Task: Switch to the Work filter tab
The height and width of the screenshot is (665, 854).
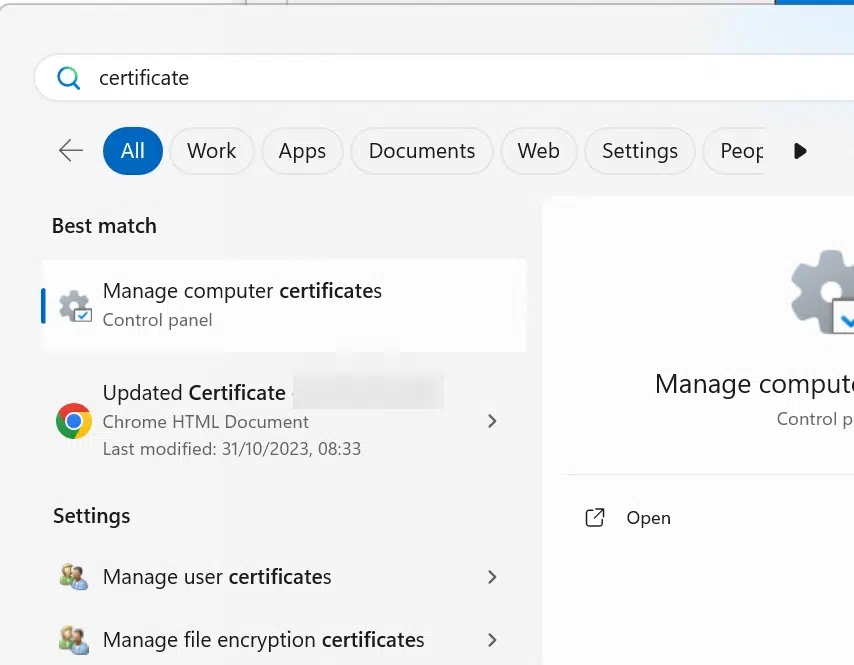Action: tap(211, 151)
